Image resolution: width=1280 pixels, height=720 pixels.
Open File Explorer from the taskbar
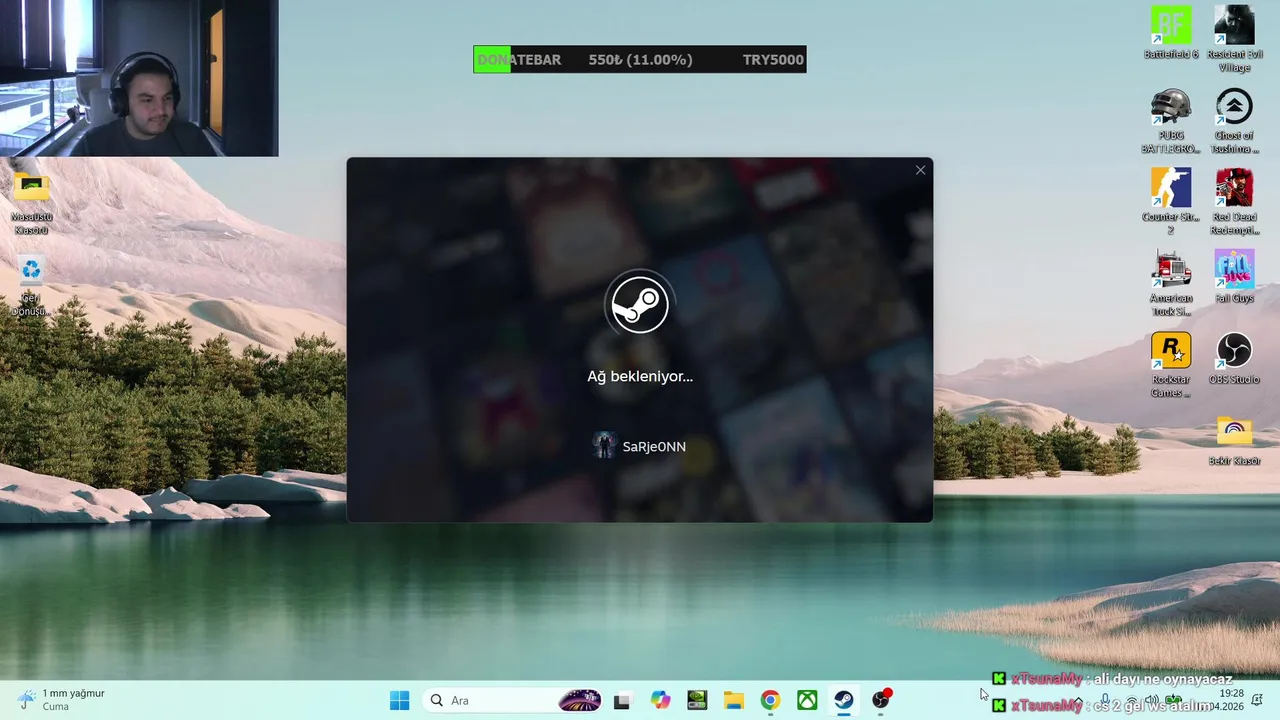pyautogui.click(x=734, y=700)
